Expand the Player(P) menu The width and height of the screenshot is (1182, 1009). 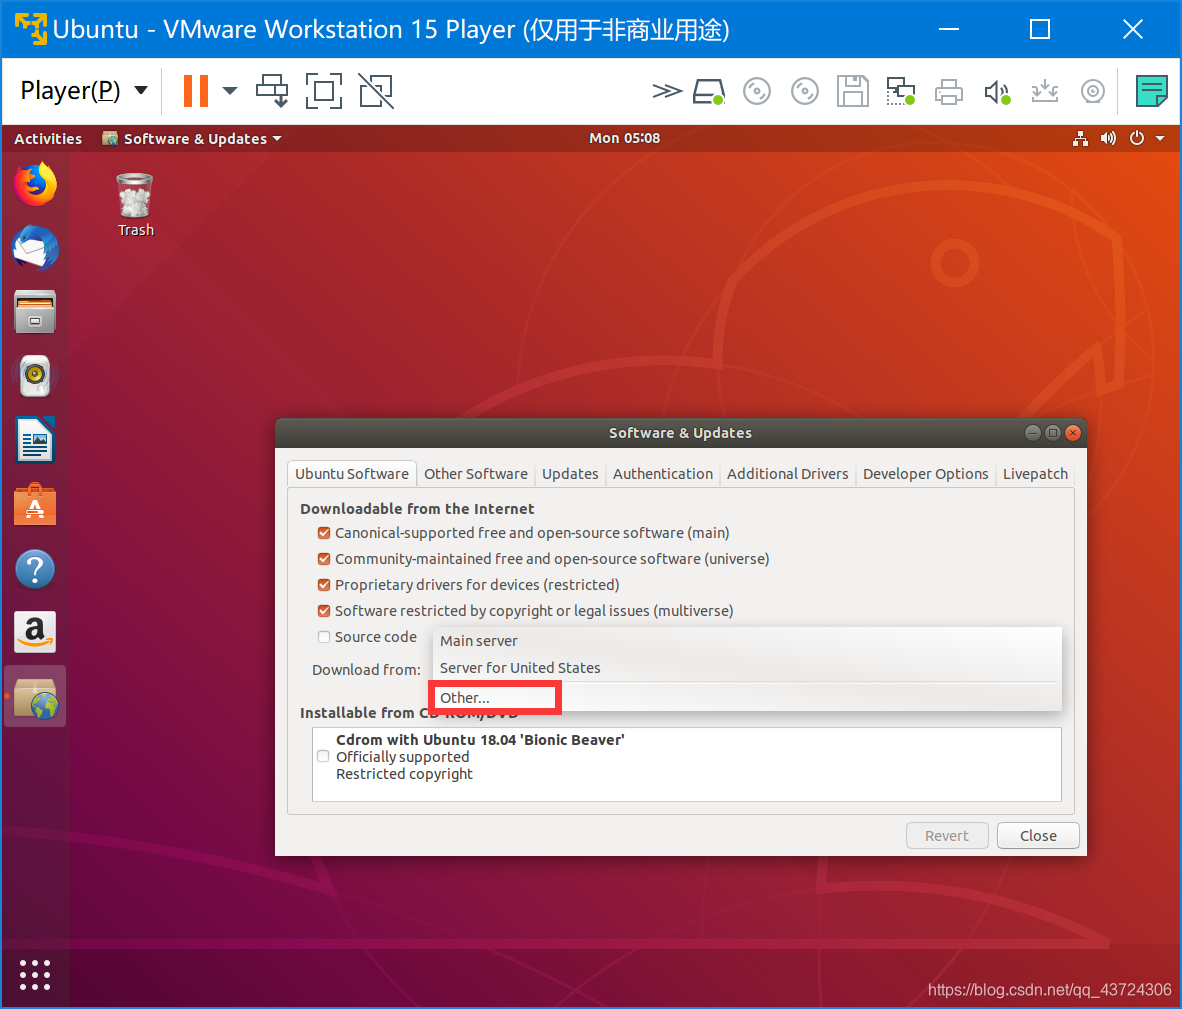coord(84,91)
